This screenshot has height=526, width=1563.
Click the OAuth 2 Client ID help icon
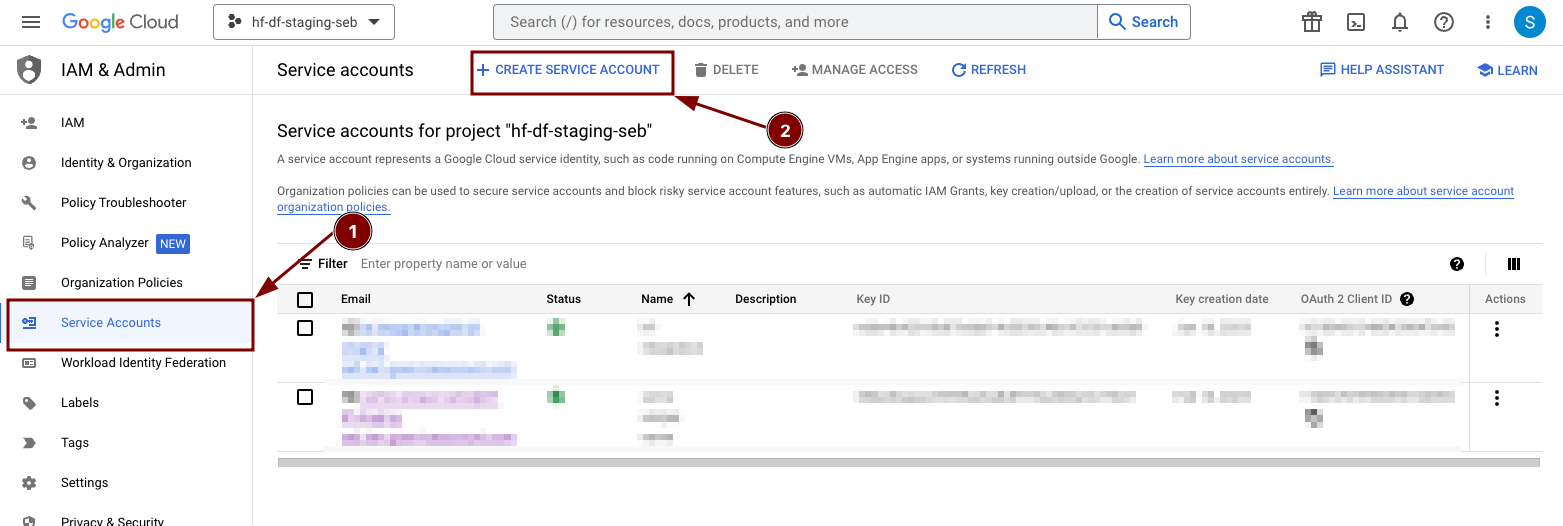point(1407,299)
